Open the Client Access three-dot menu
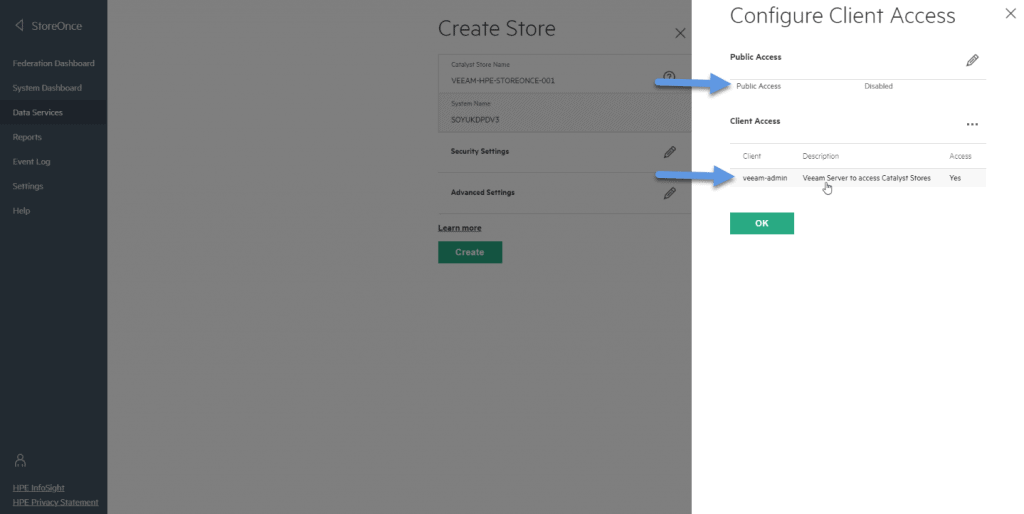 coord(972,124)
